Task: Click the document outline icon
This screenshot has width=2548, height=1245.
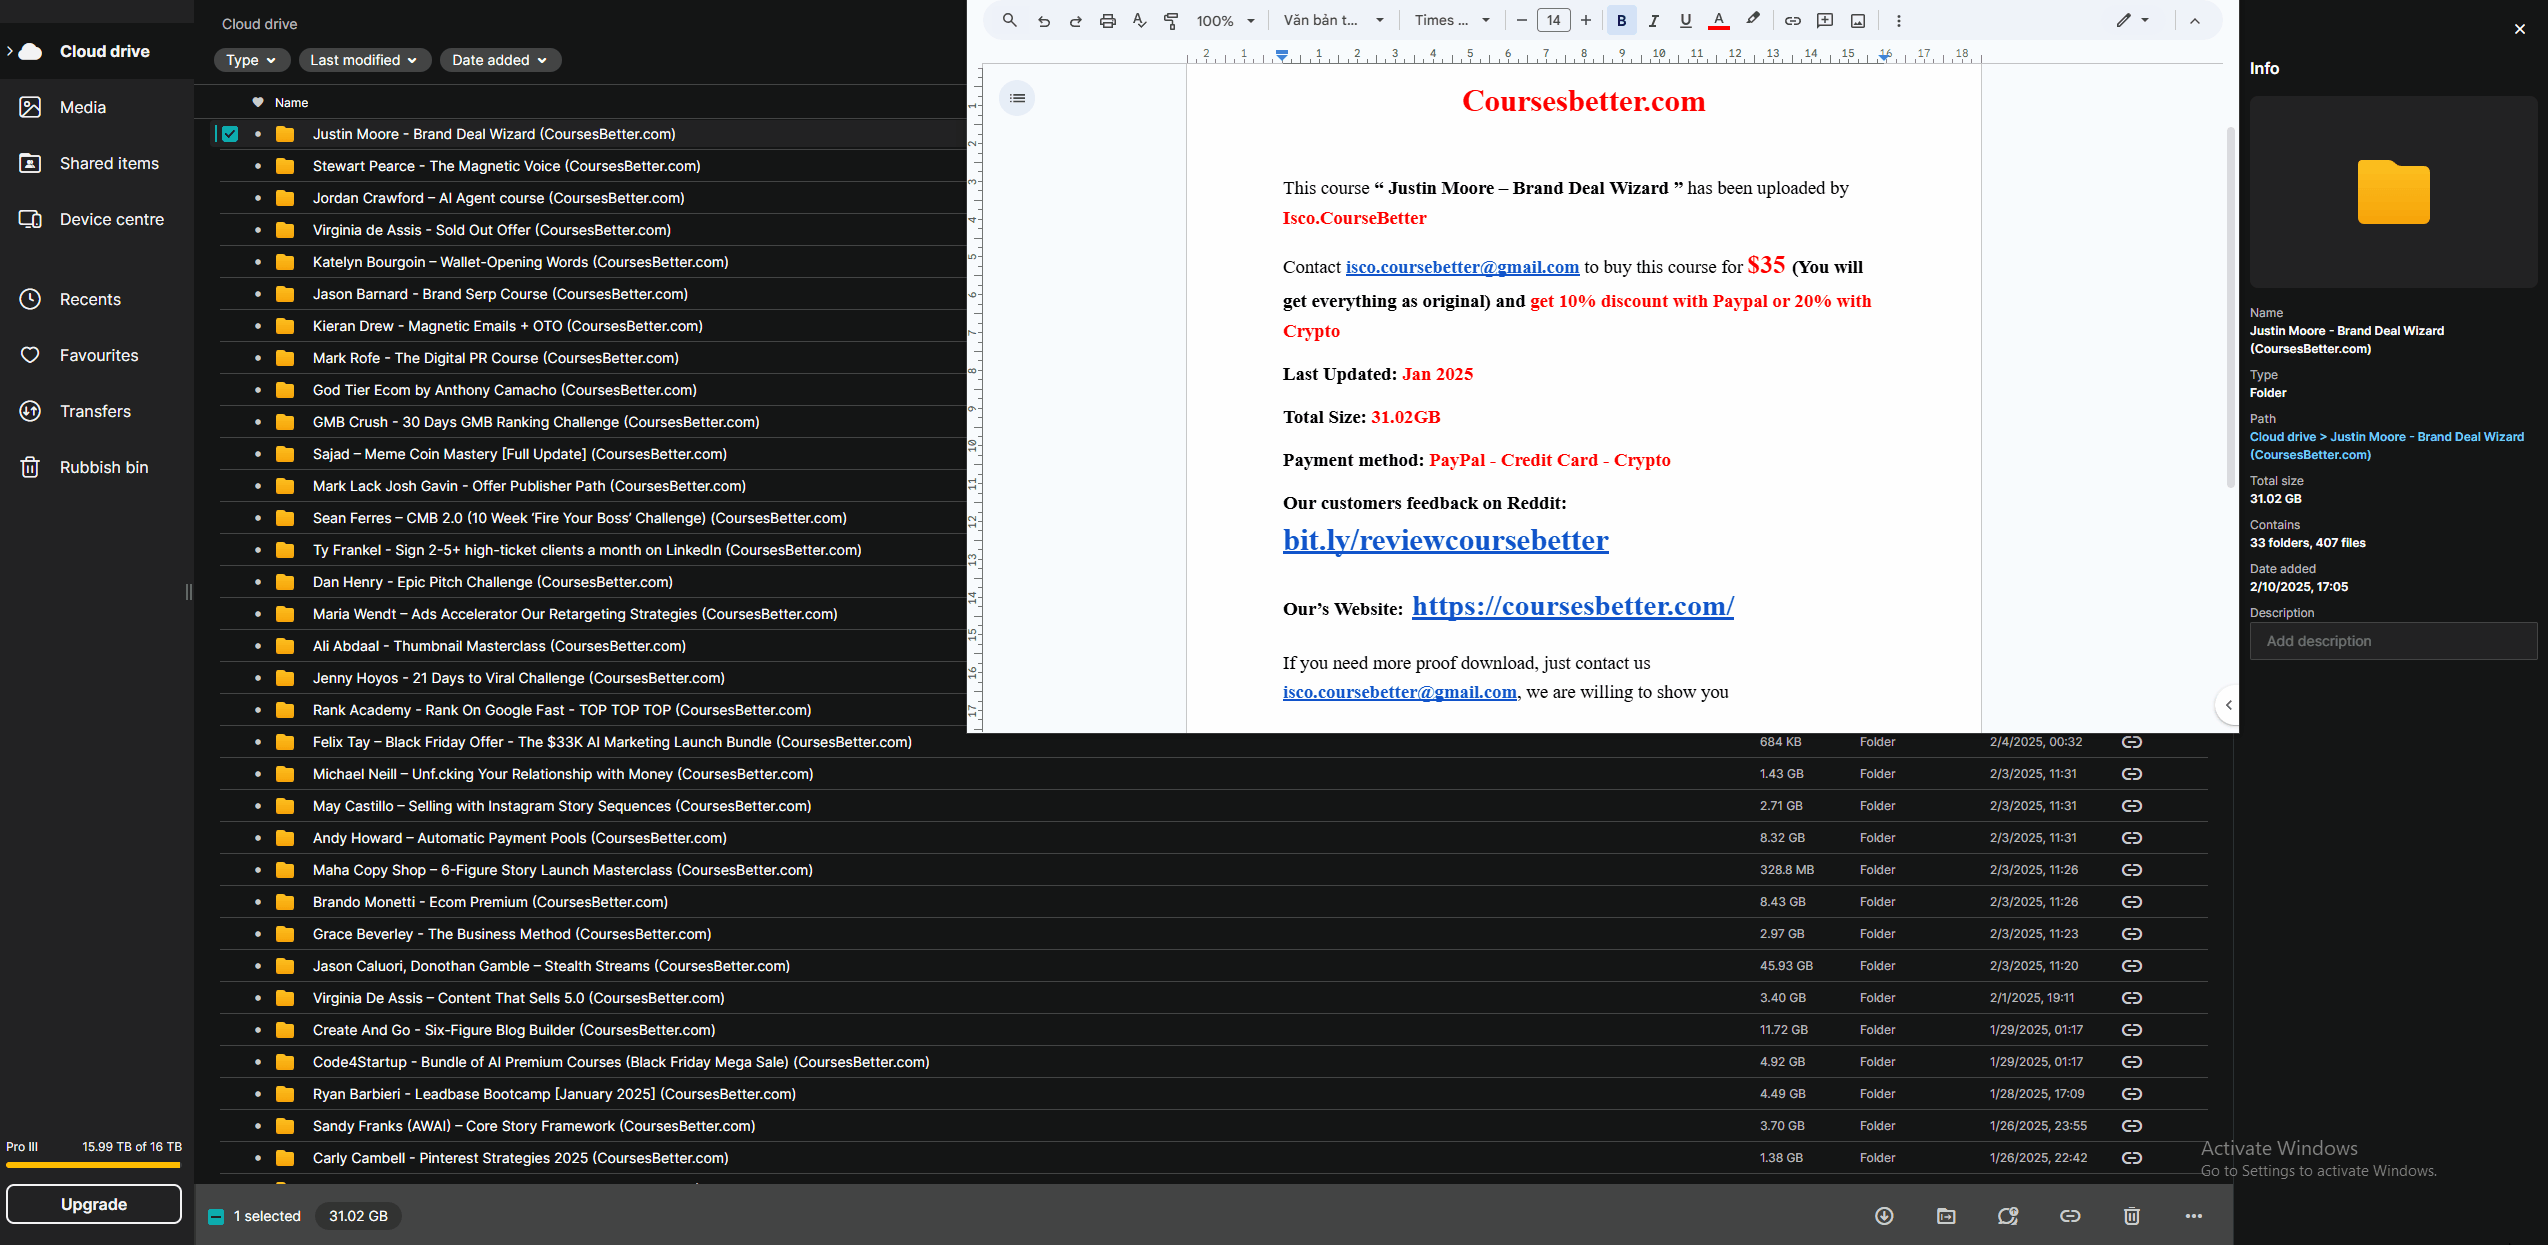Action: [1017, 98]
